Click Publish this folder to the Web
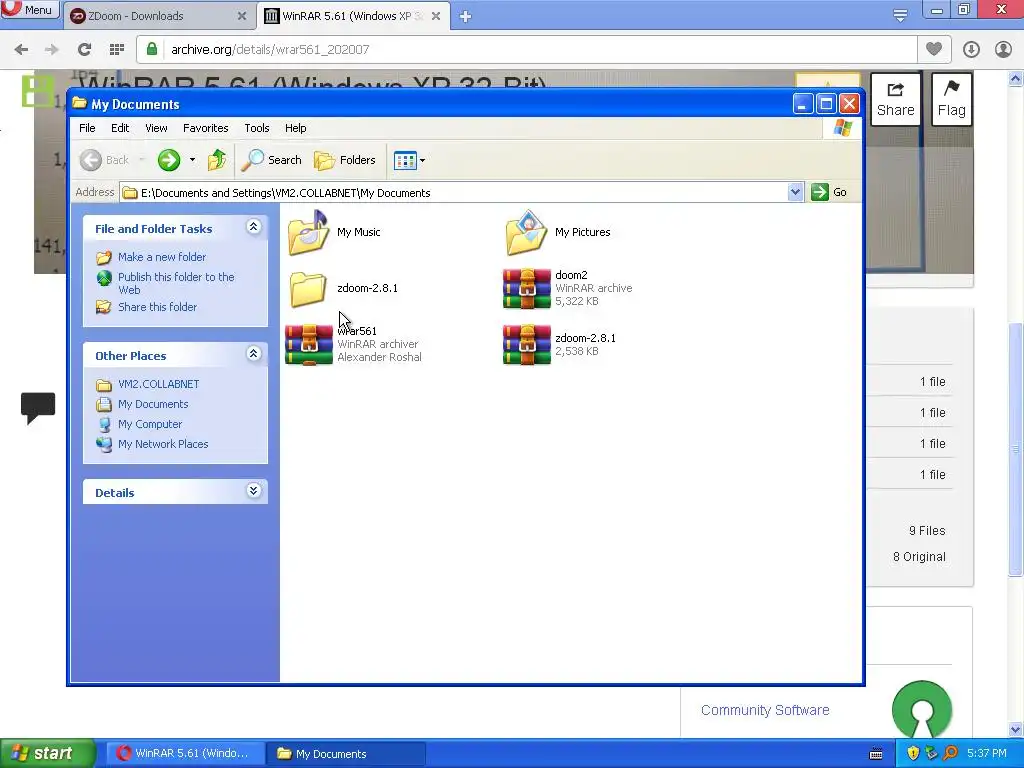 point(176,283)
